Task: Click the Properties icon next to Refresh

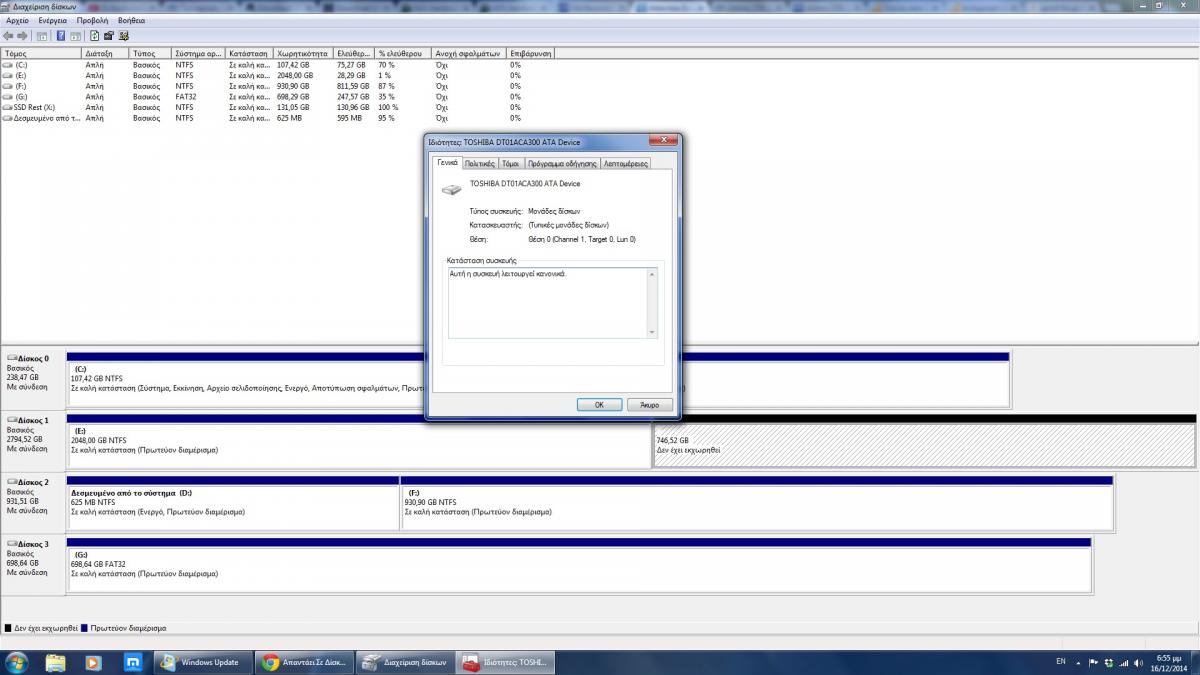Action: pyautogui.click(x=108, y=36)
